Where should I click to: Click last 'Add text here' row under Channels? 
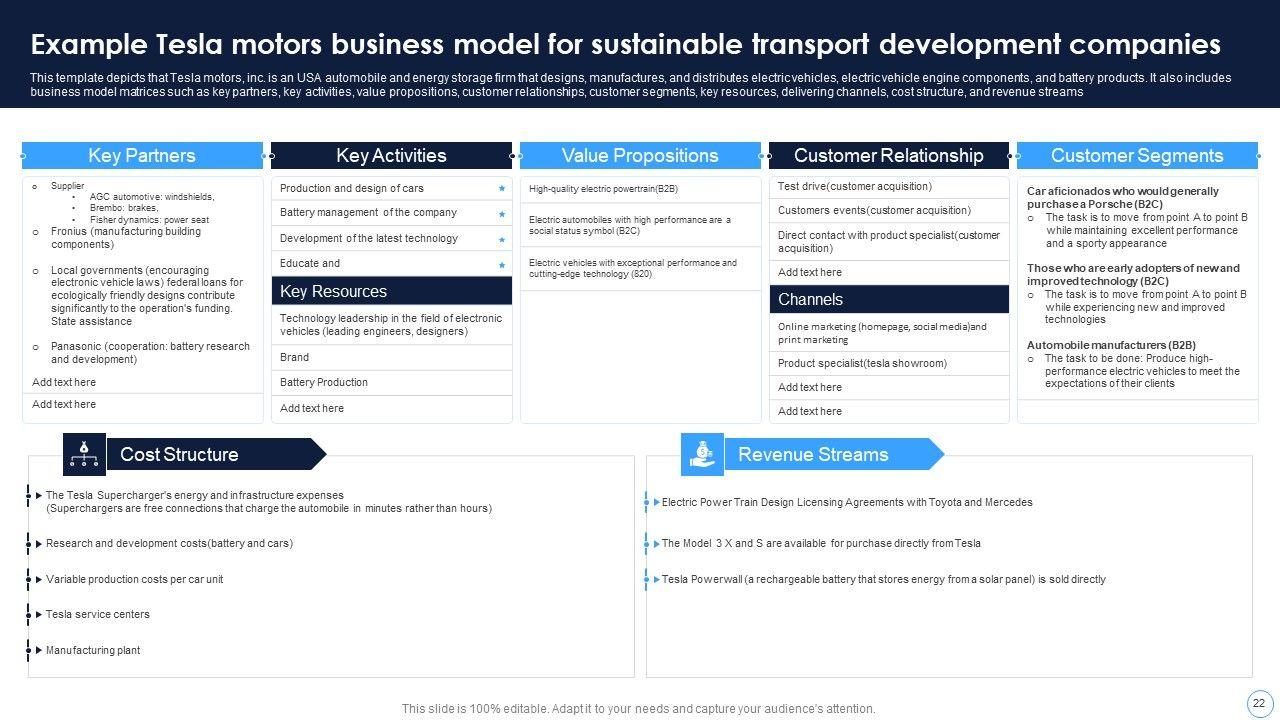pyautogui.click(x=889, y=411)
